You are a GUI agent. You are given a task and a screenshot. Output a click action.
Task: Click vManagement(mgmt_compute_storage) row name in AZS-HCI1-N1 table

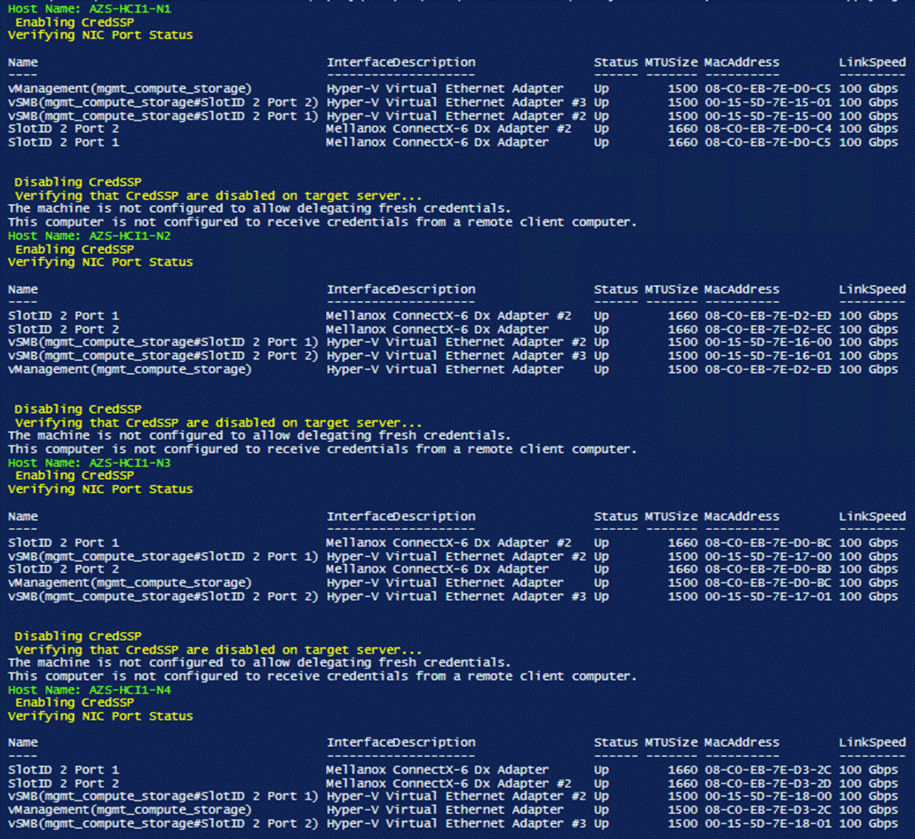(130, 89)
